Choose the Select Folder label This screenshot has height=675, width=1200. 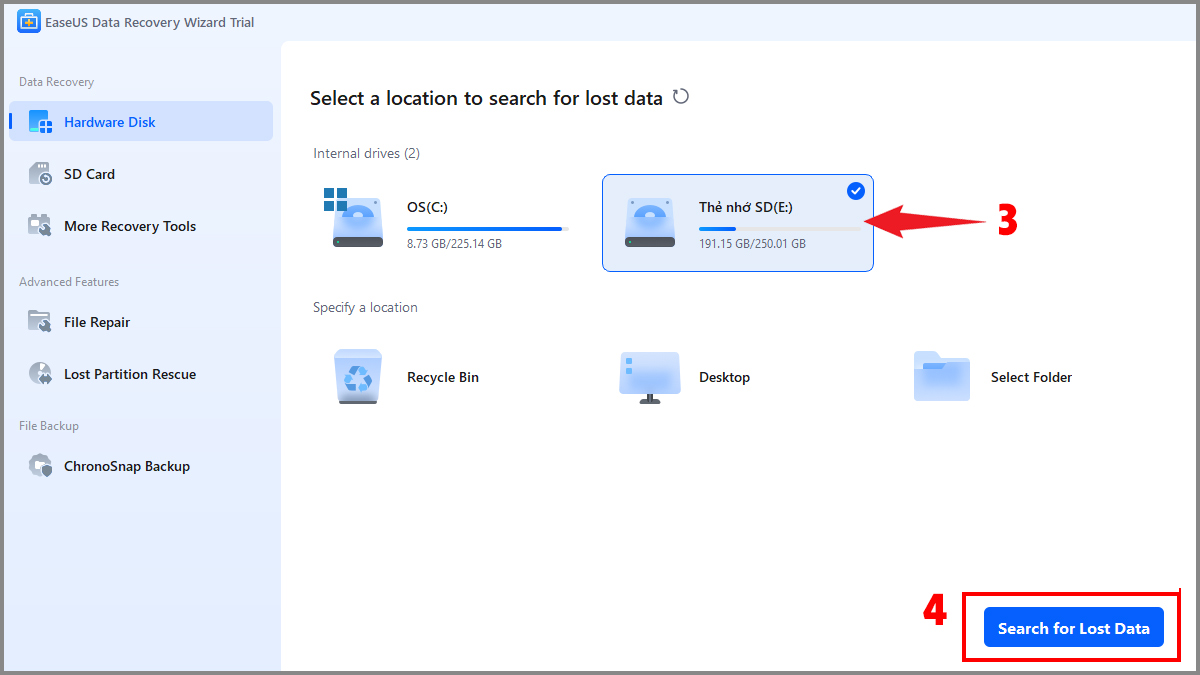1031,377
